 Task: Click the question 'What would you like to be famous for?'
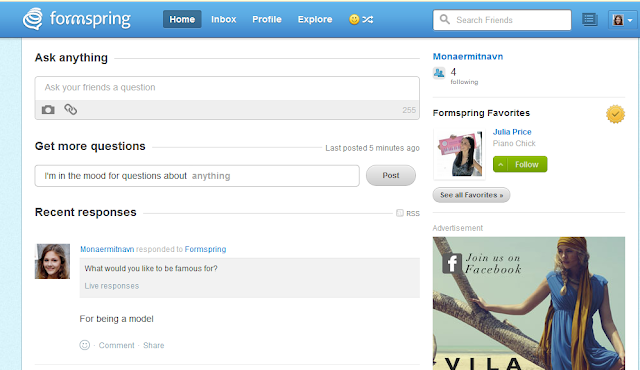151,268
